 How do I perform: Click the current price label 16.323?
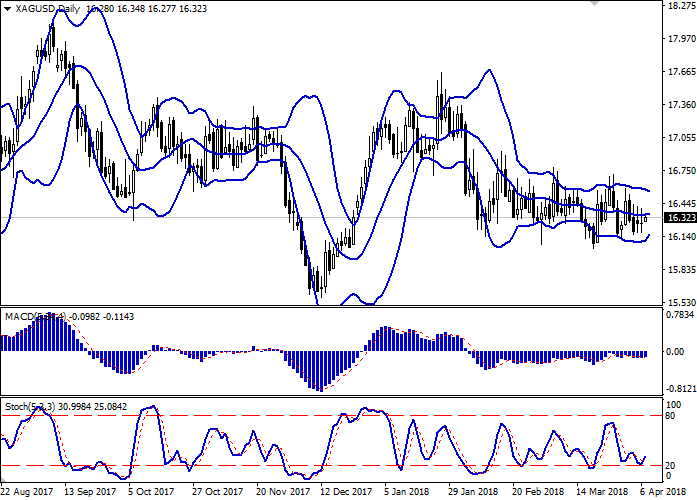tap(680, 217)
